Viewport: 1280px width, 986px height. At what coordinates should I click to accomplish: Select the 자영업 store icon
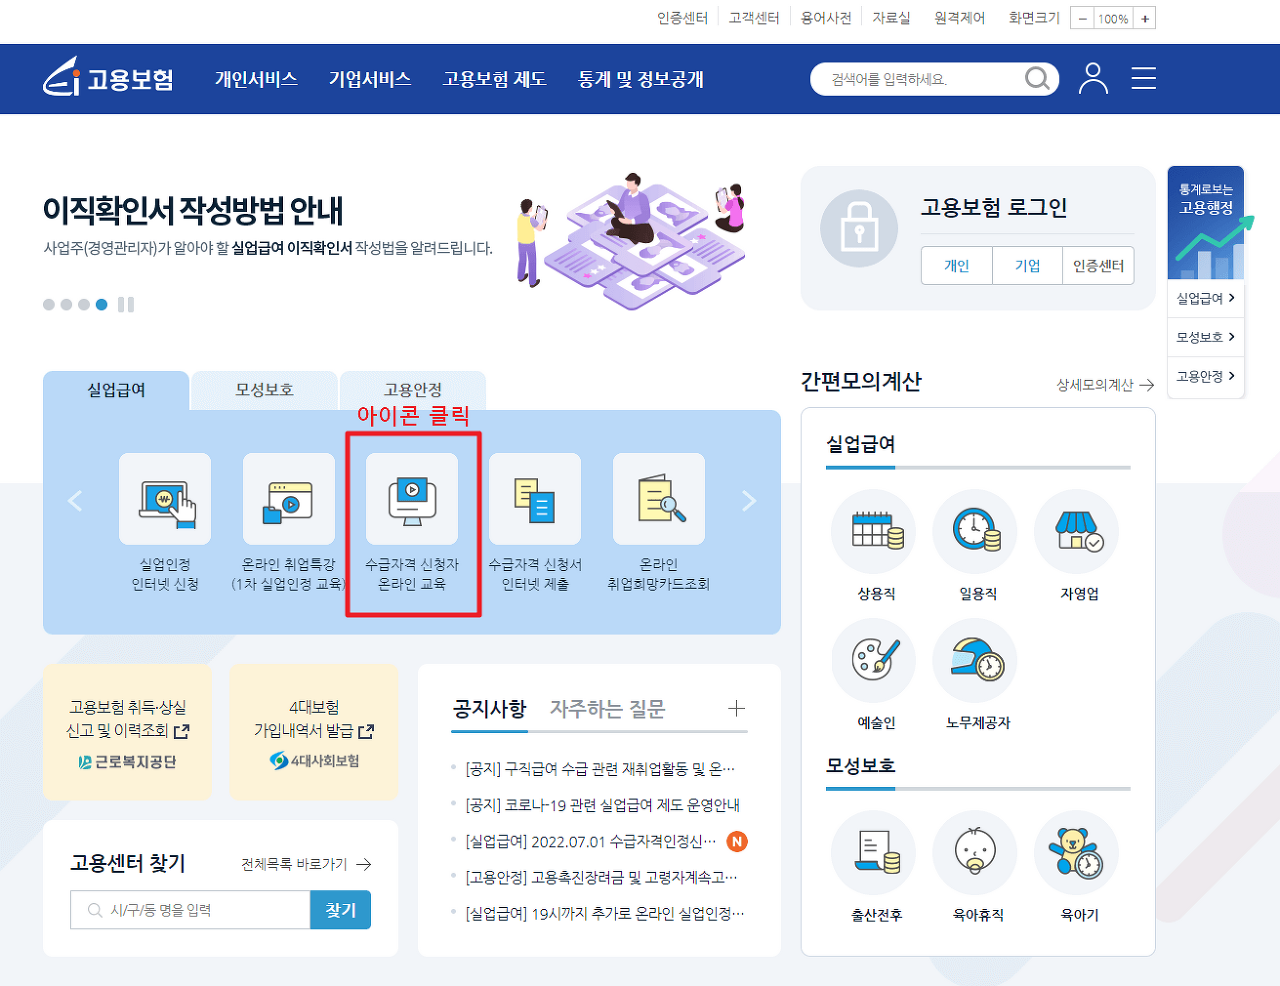coord(1076,532)
